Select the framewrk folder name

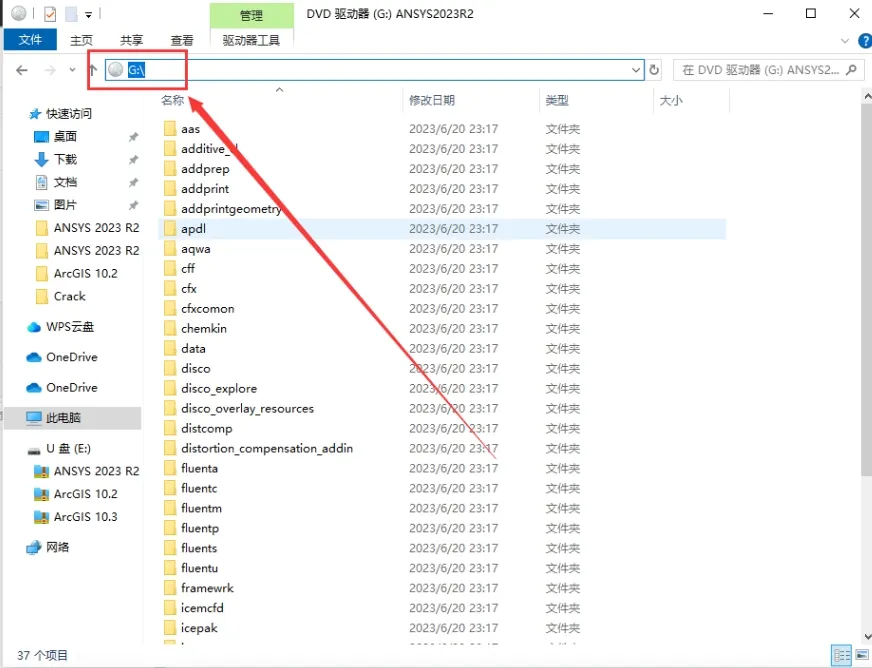pyautogui.click(x=207, y=588)
